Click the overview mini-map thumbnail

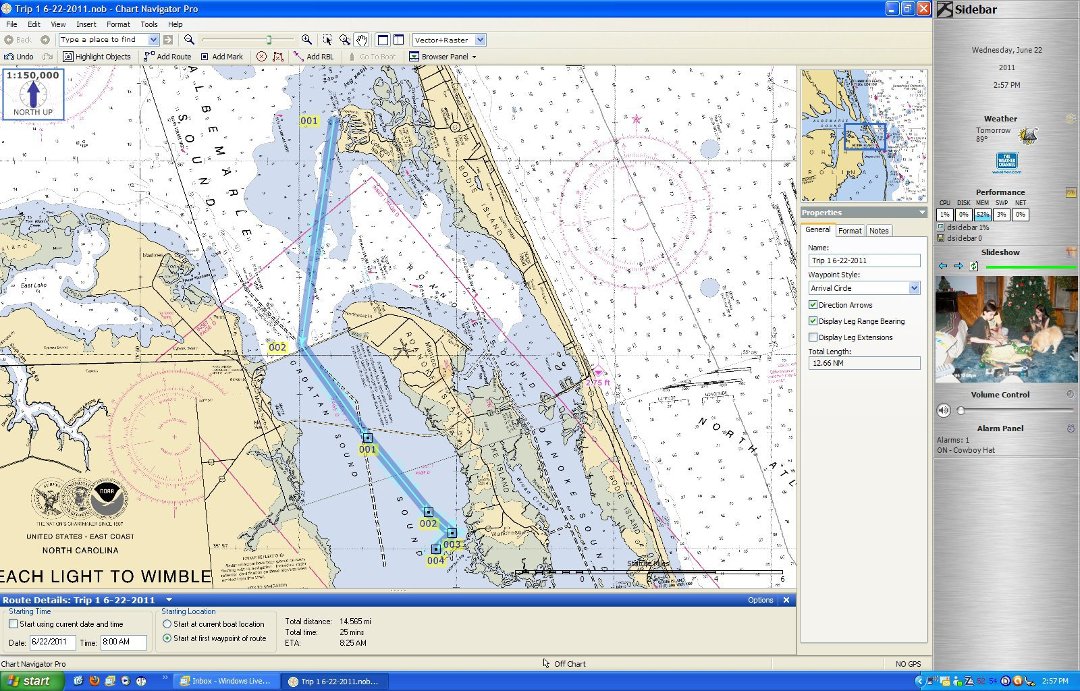click(864, 135)
